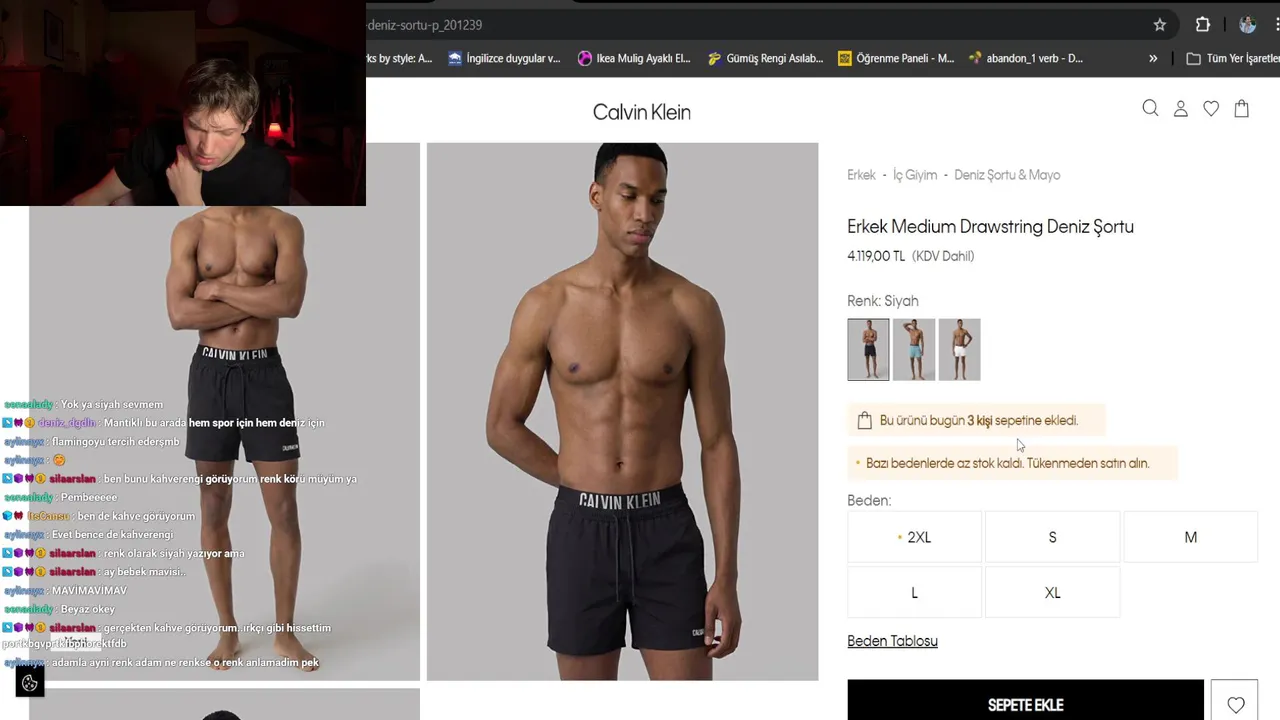Open the Öğrenme Paneli bookmark
The image size is (1280, 720).
point(896,58)
